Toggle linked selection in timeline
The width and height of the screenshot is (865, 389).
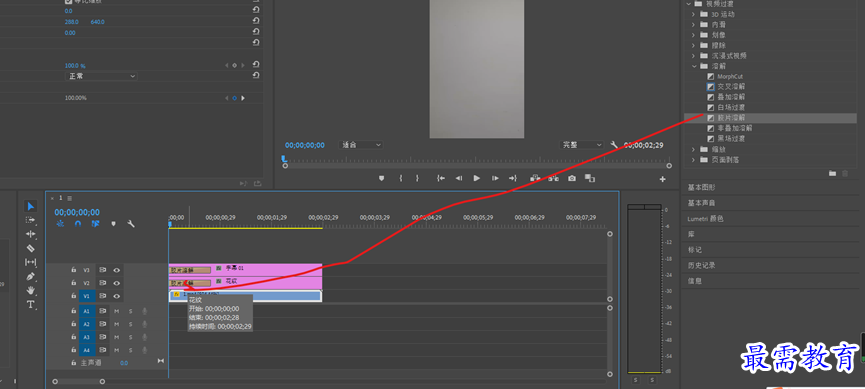[x=95, y=224]
